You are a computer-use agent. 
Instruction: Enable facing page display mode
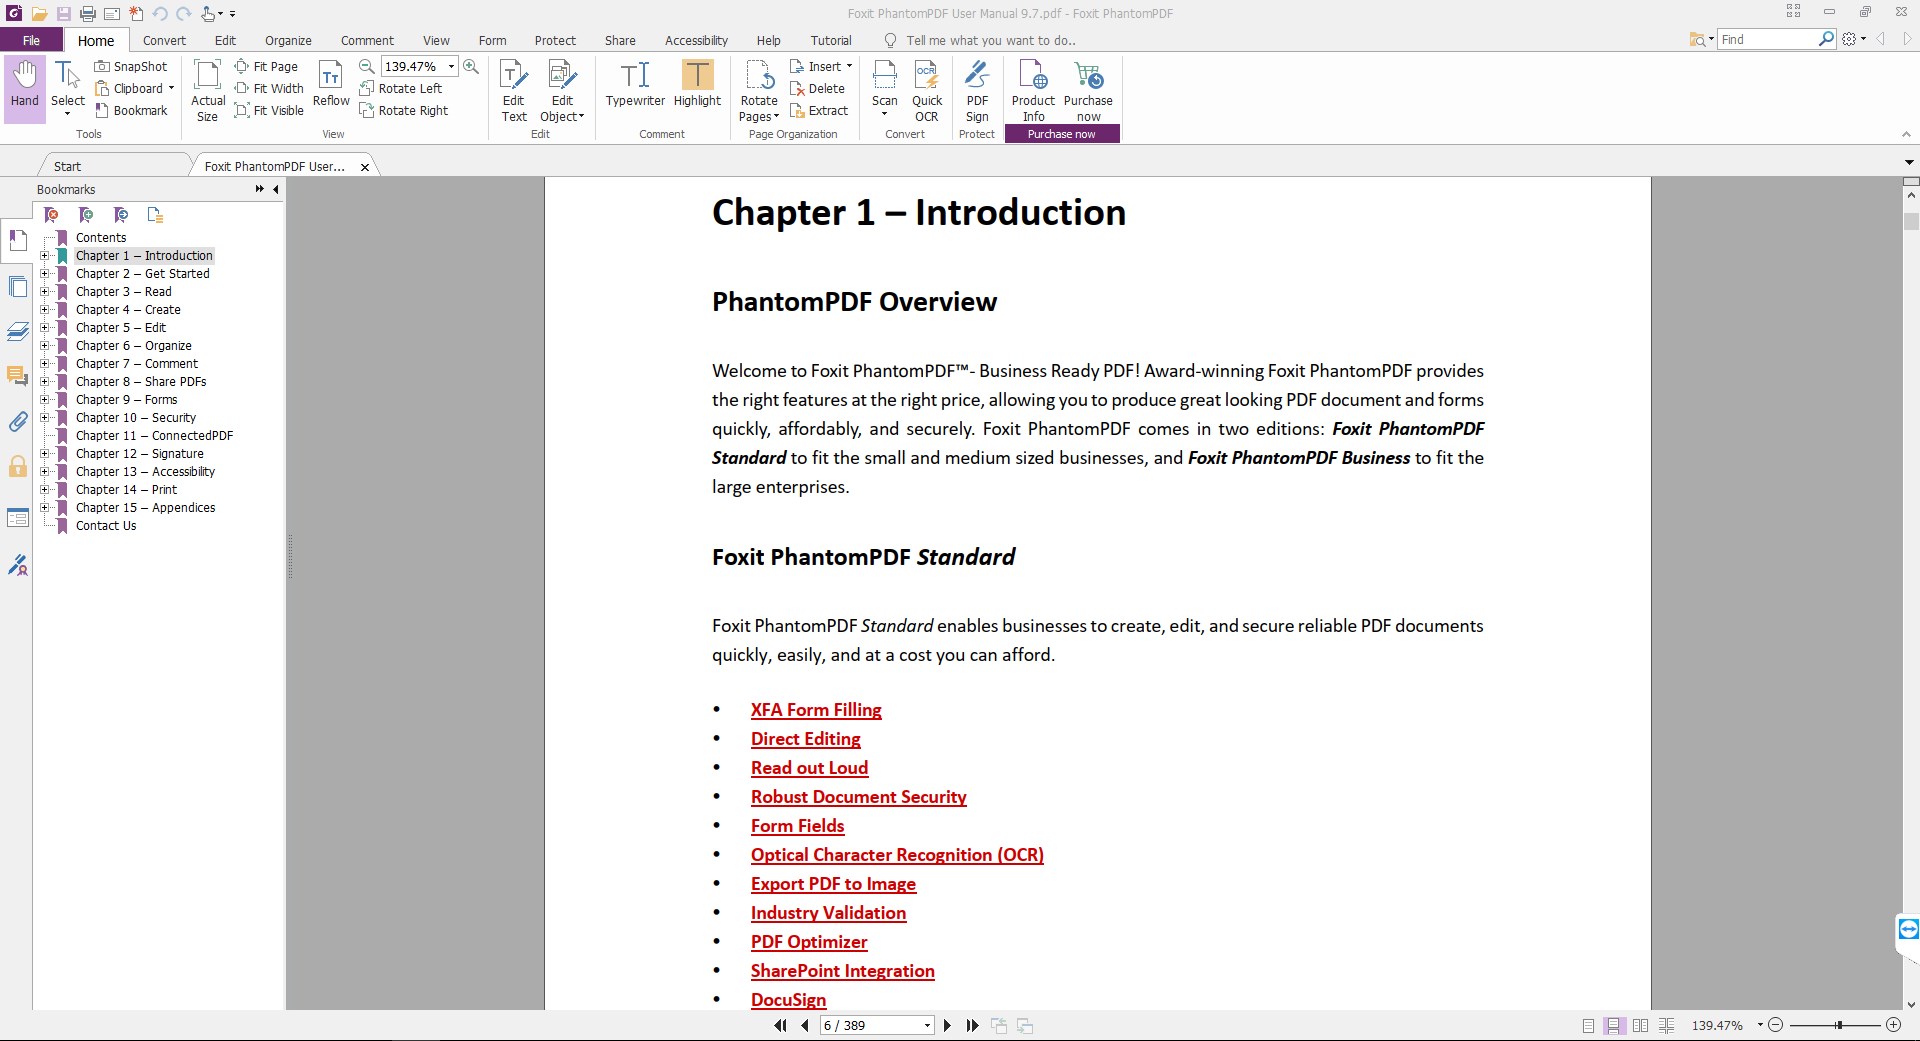1641,1025
